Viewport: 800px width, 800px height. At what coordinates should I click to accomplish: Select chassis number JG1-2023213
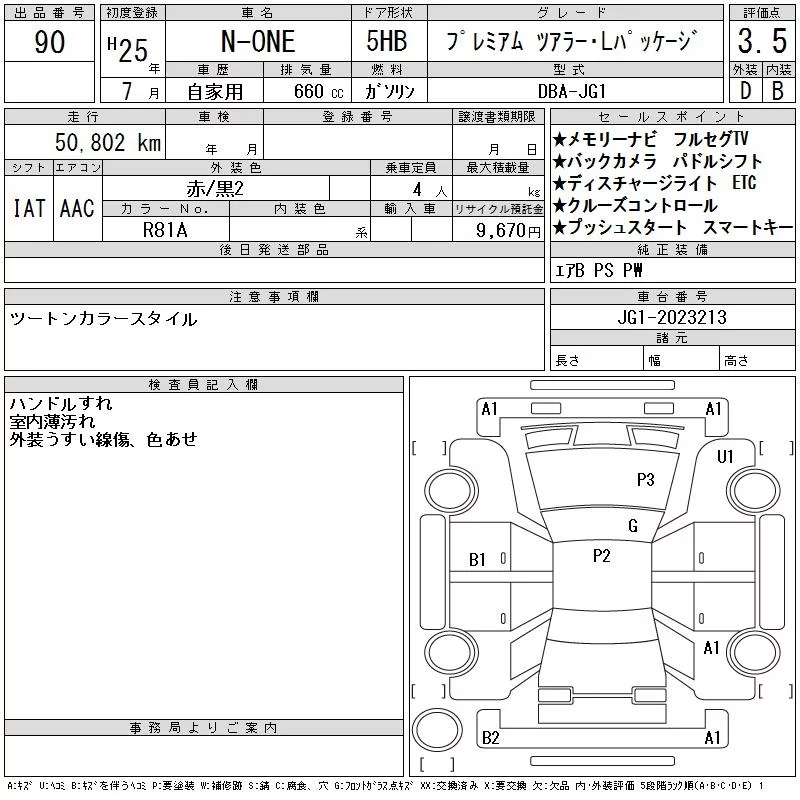[672, 317]
